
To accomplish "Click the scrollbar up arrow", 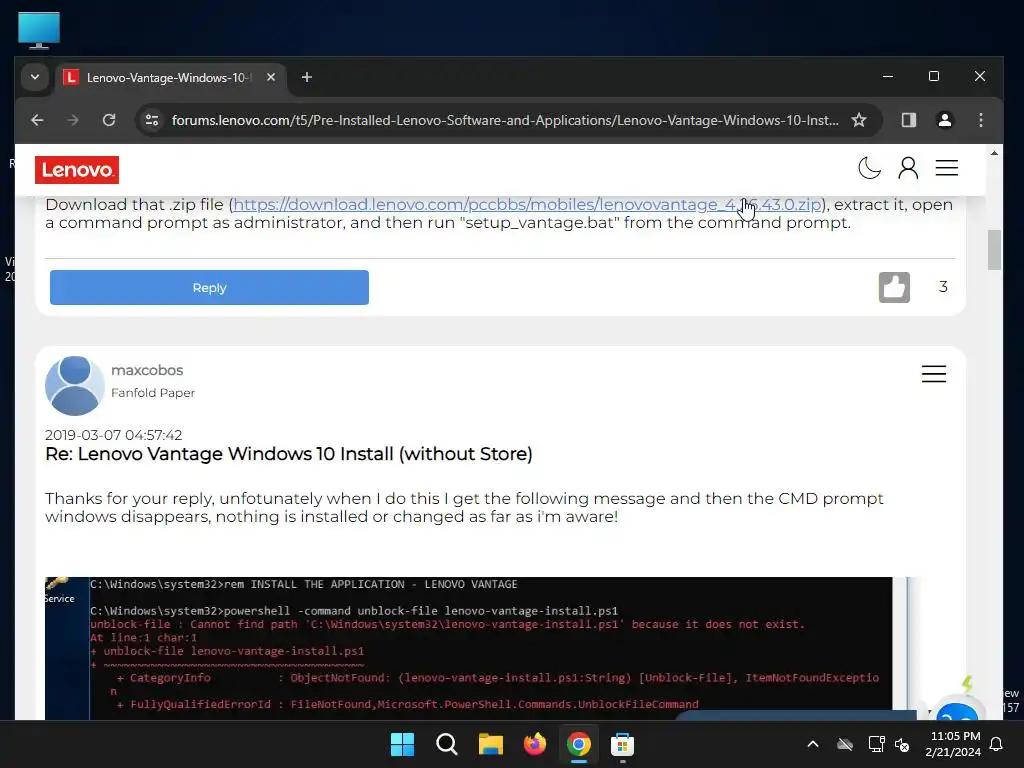I will pos(994,153).
